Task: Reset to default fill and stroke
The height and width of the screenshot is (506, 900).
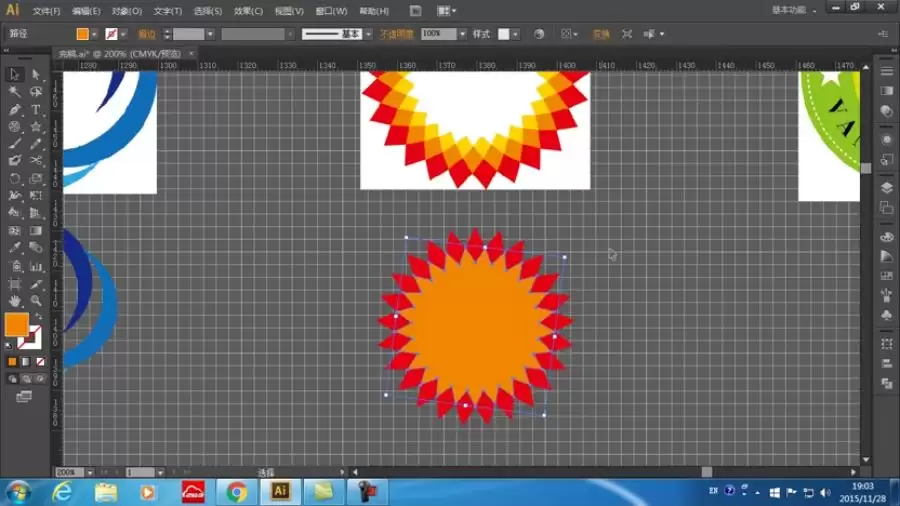Action: (8, 345)
